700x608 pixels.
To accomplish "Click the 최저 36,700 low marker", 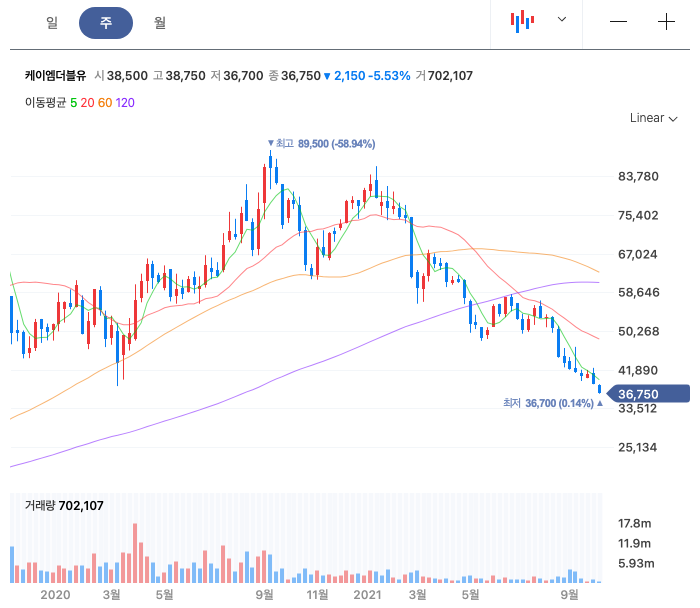I will click(553, 403).
